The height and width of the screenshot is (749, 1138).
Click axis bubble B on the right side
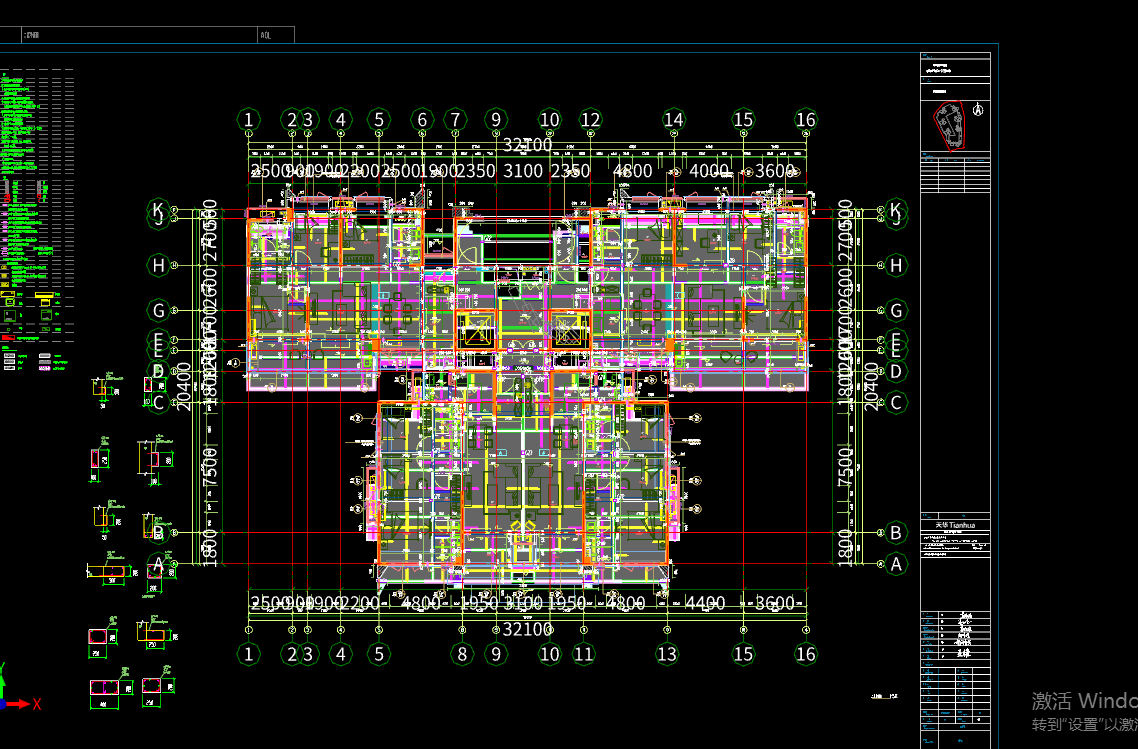click(x=896, y=533)
